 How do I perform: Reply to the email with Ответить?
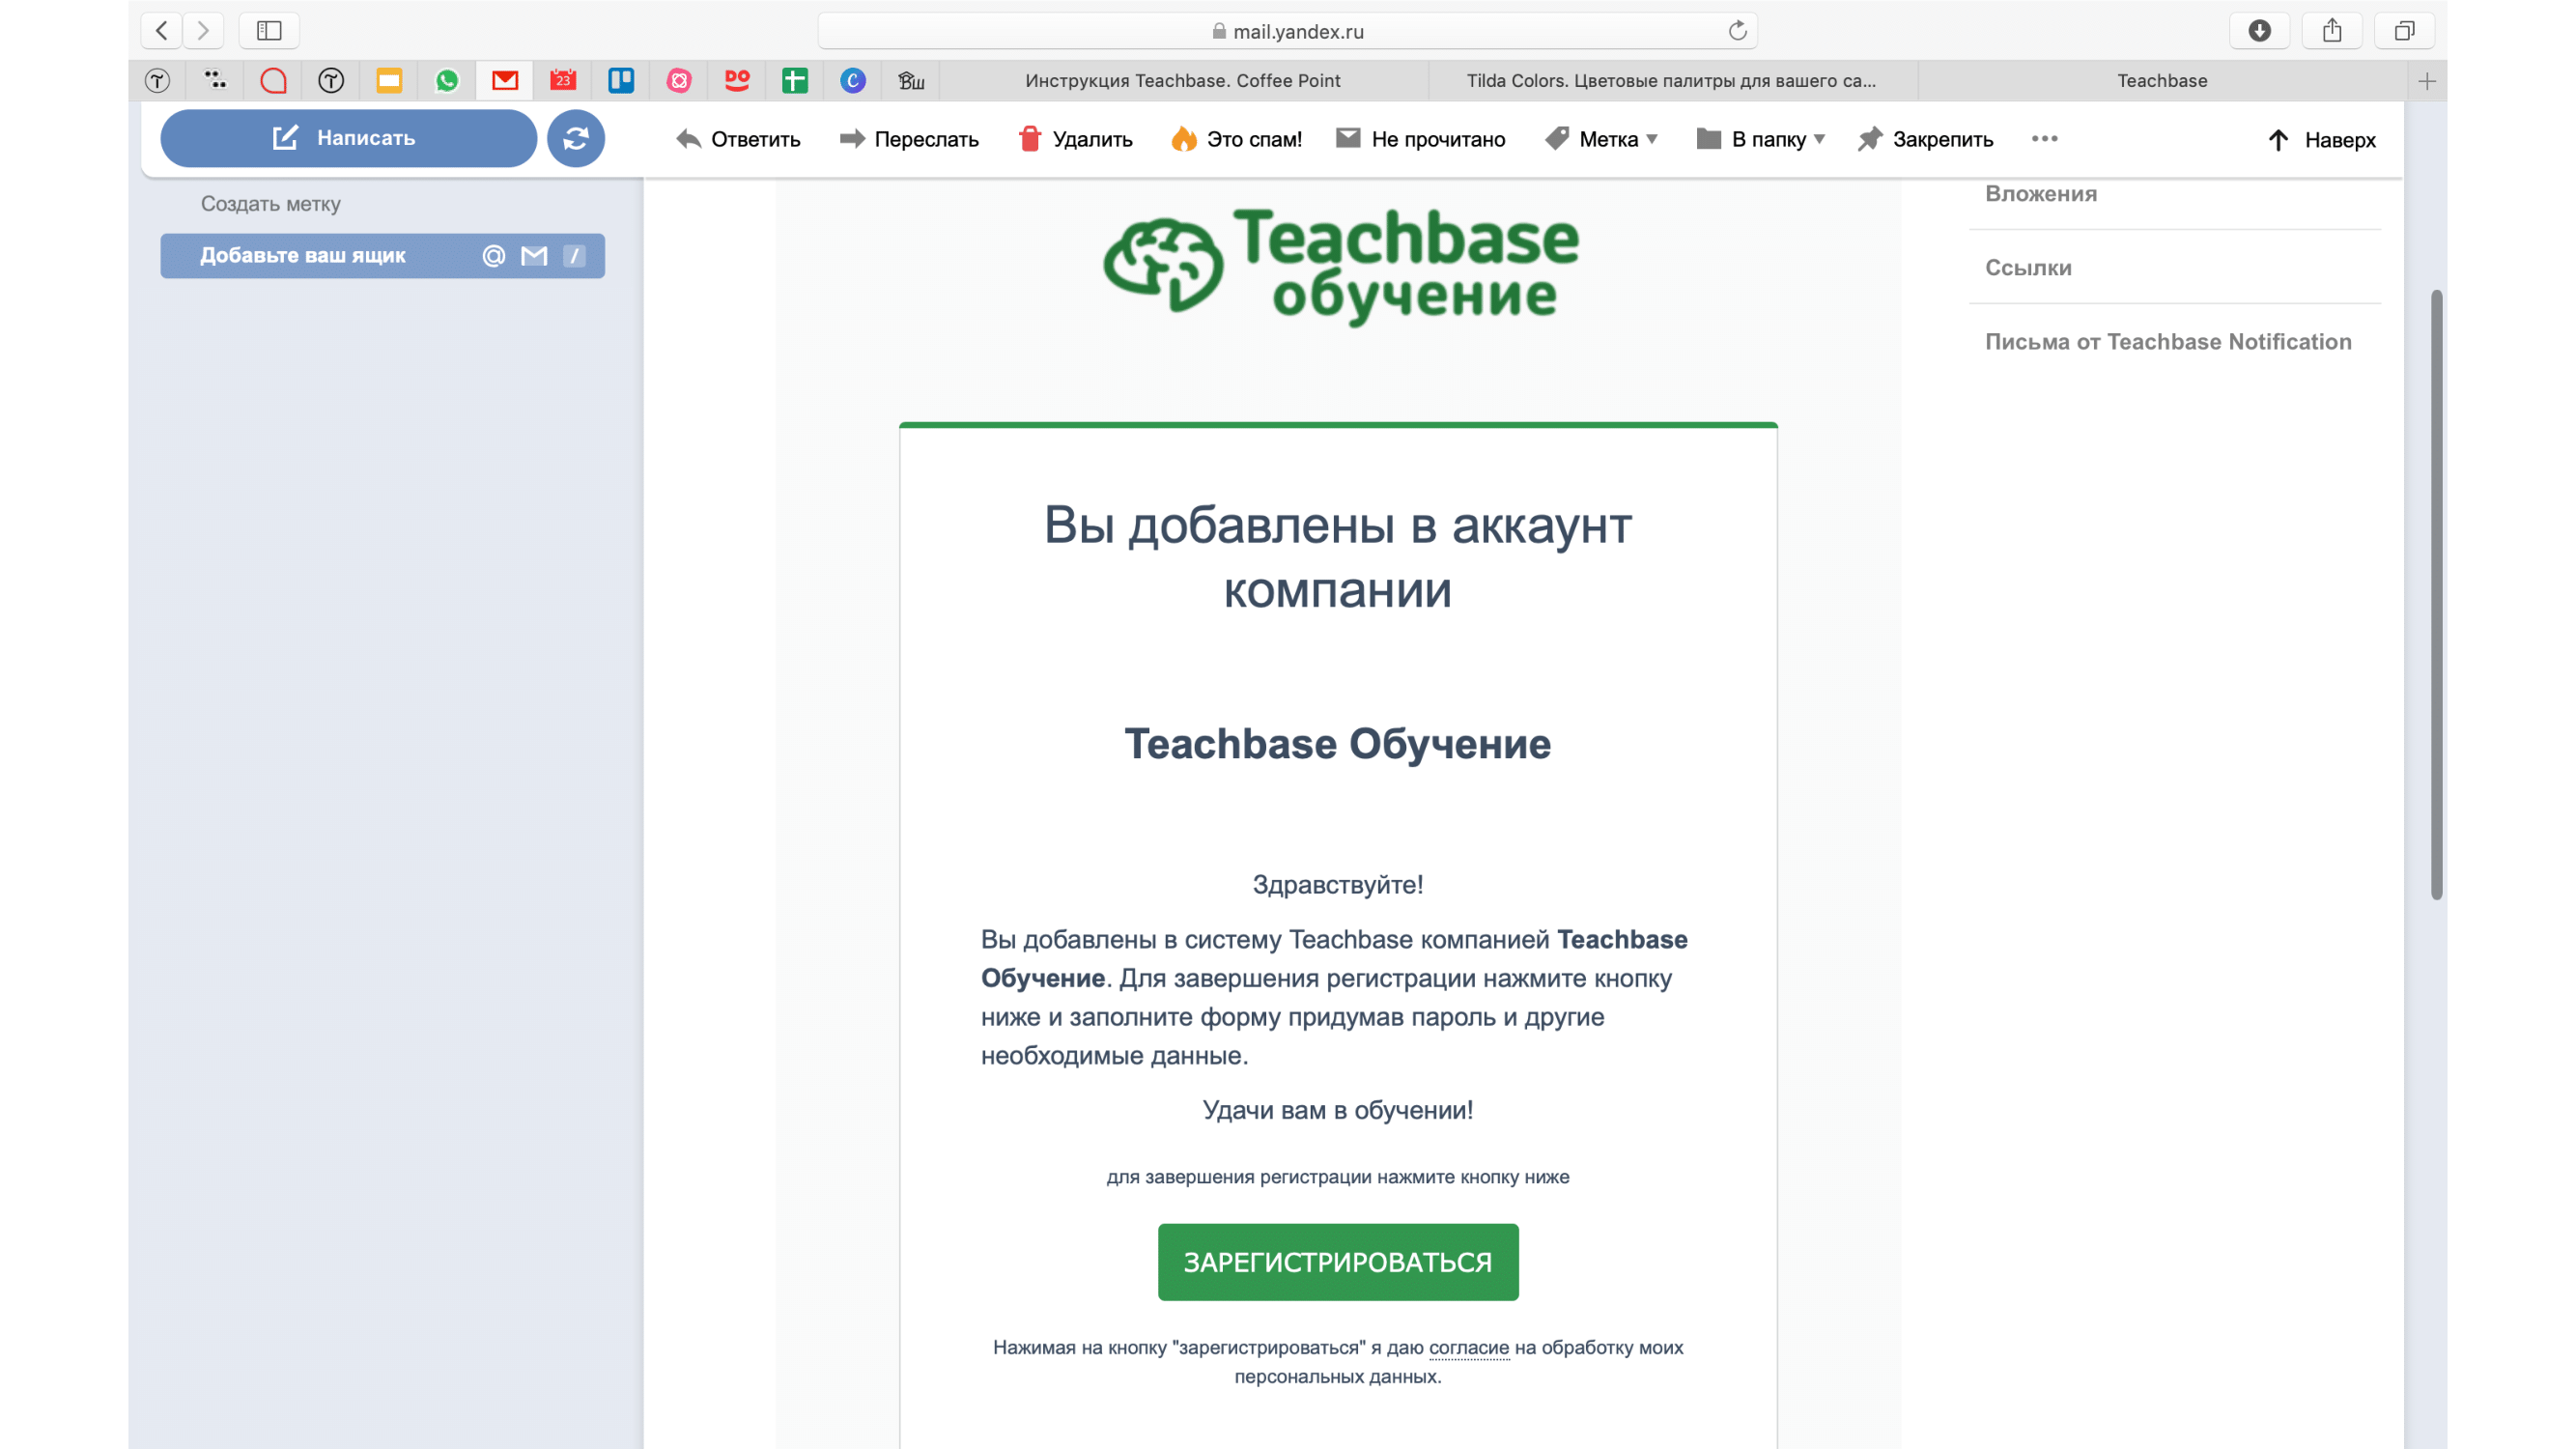click(738, 139)
